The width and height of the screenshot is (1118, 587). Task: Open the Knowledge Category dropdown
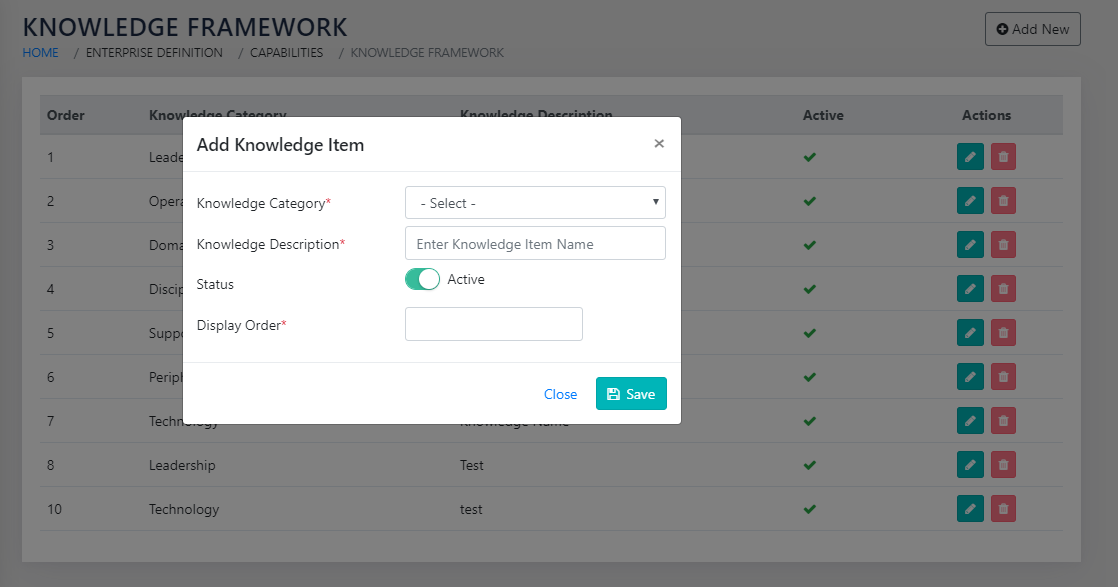click(x=535, y=203)
